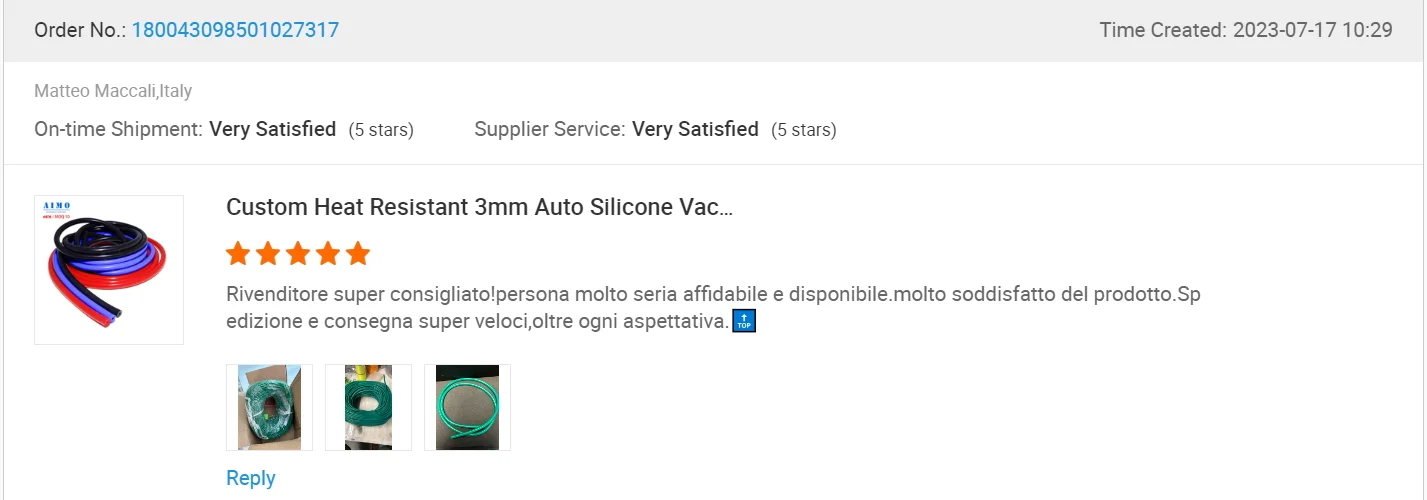View first review photo of hose in box

(269, 407)
